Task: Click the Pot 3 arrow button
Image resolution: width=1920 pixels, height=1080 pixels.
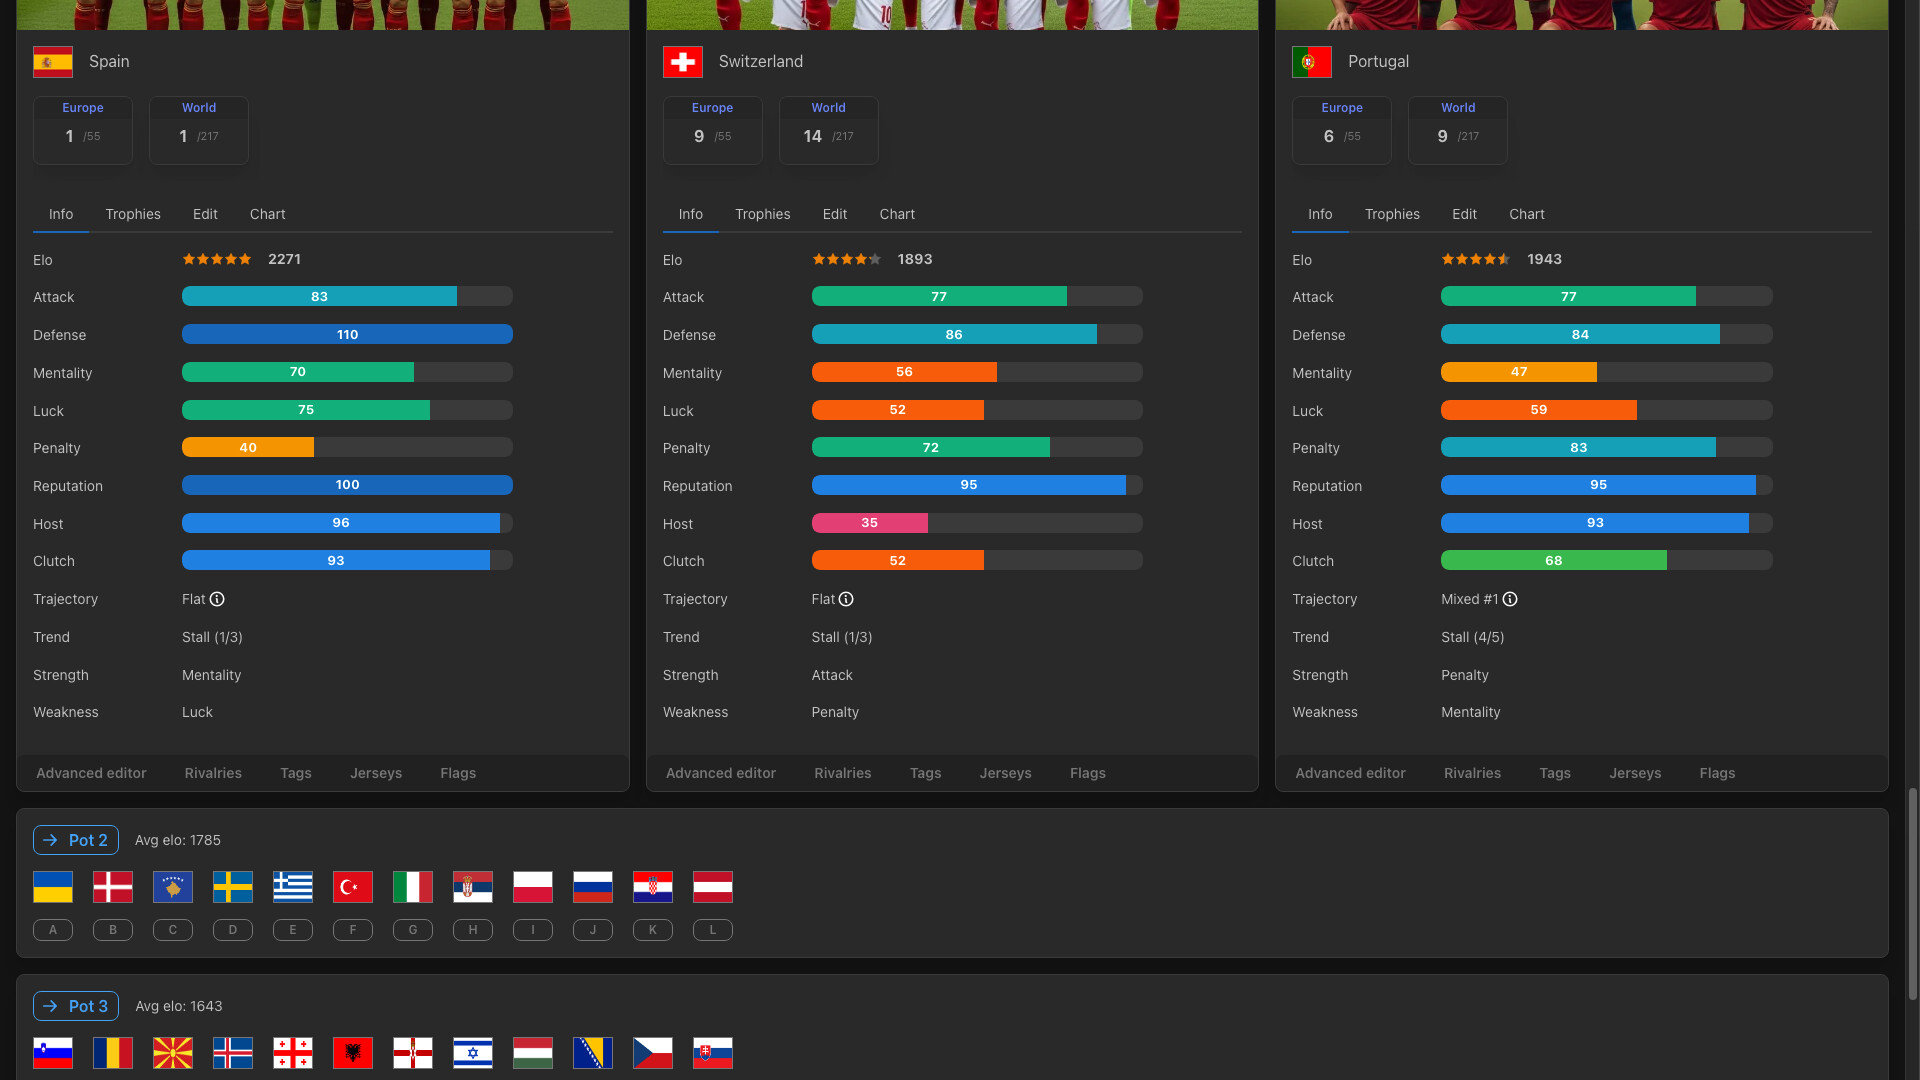Action: [76, 1006]
